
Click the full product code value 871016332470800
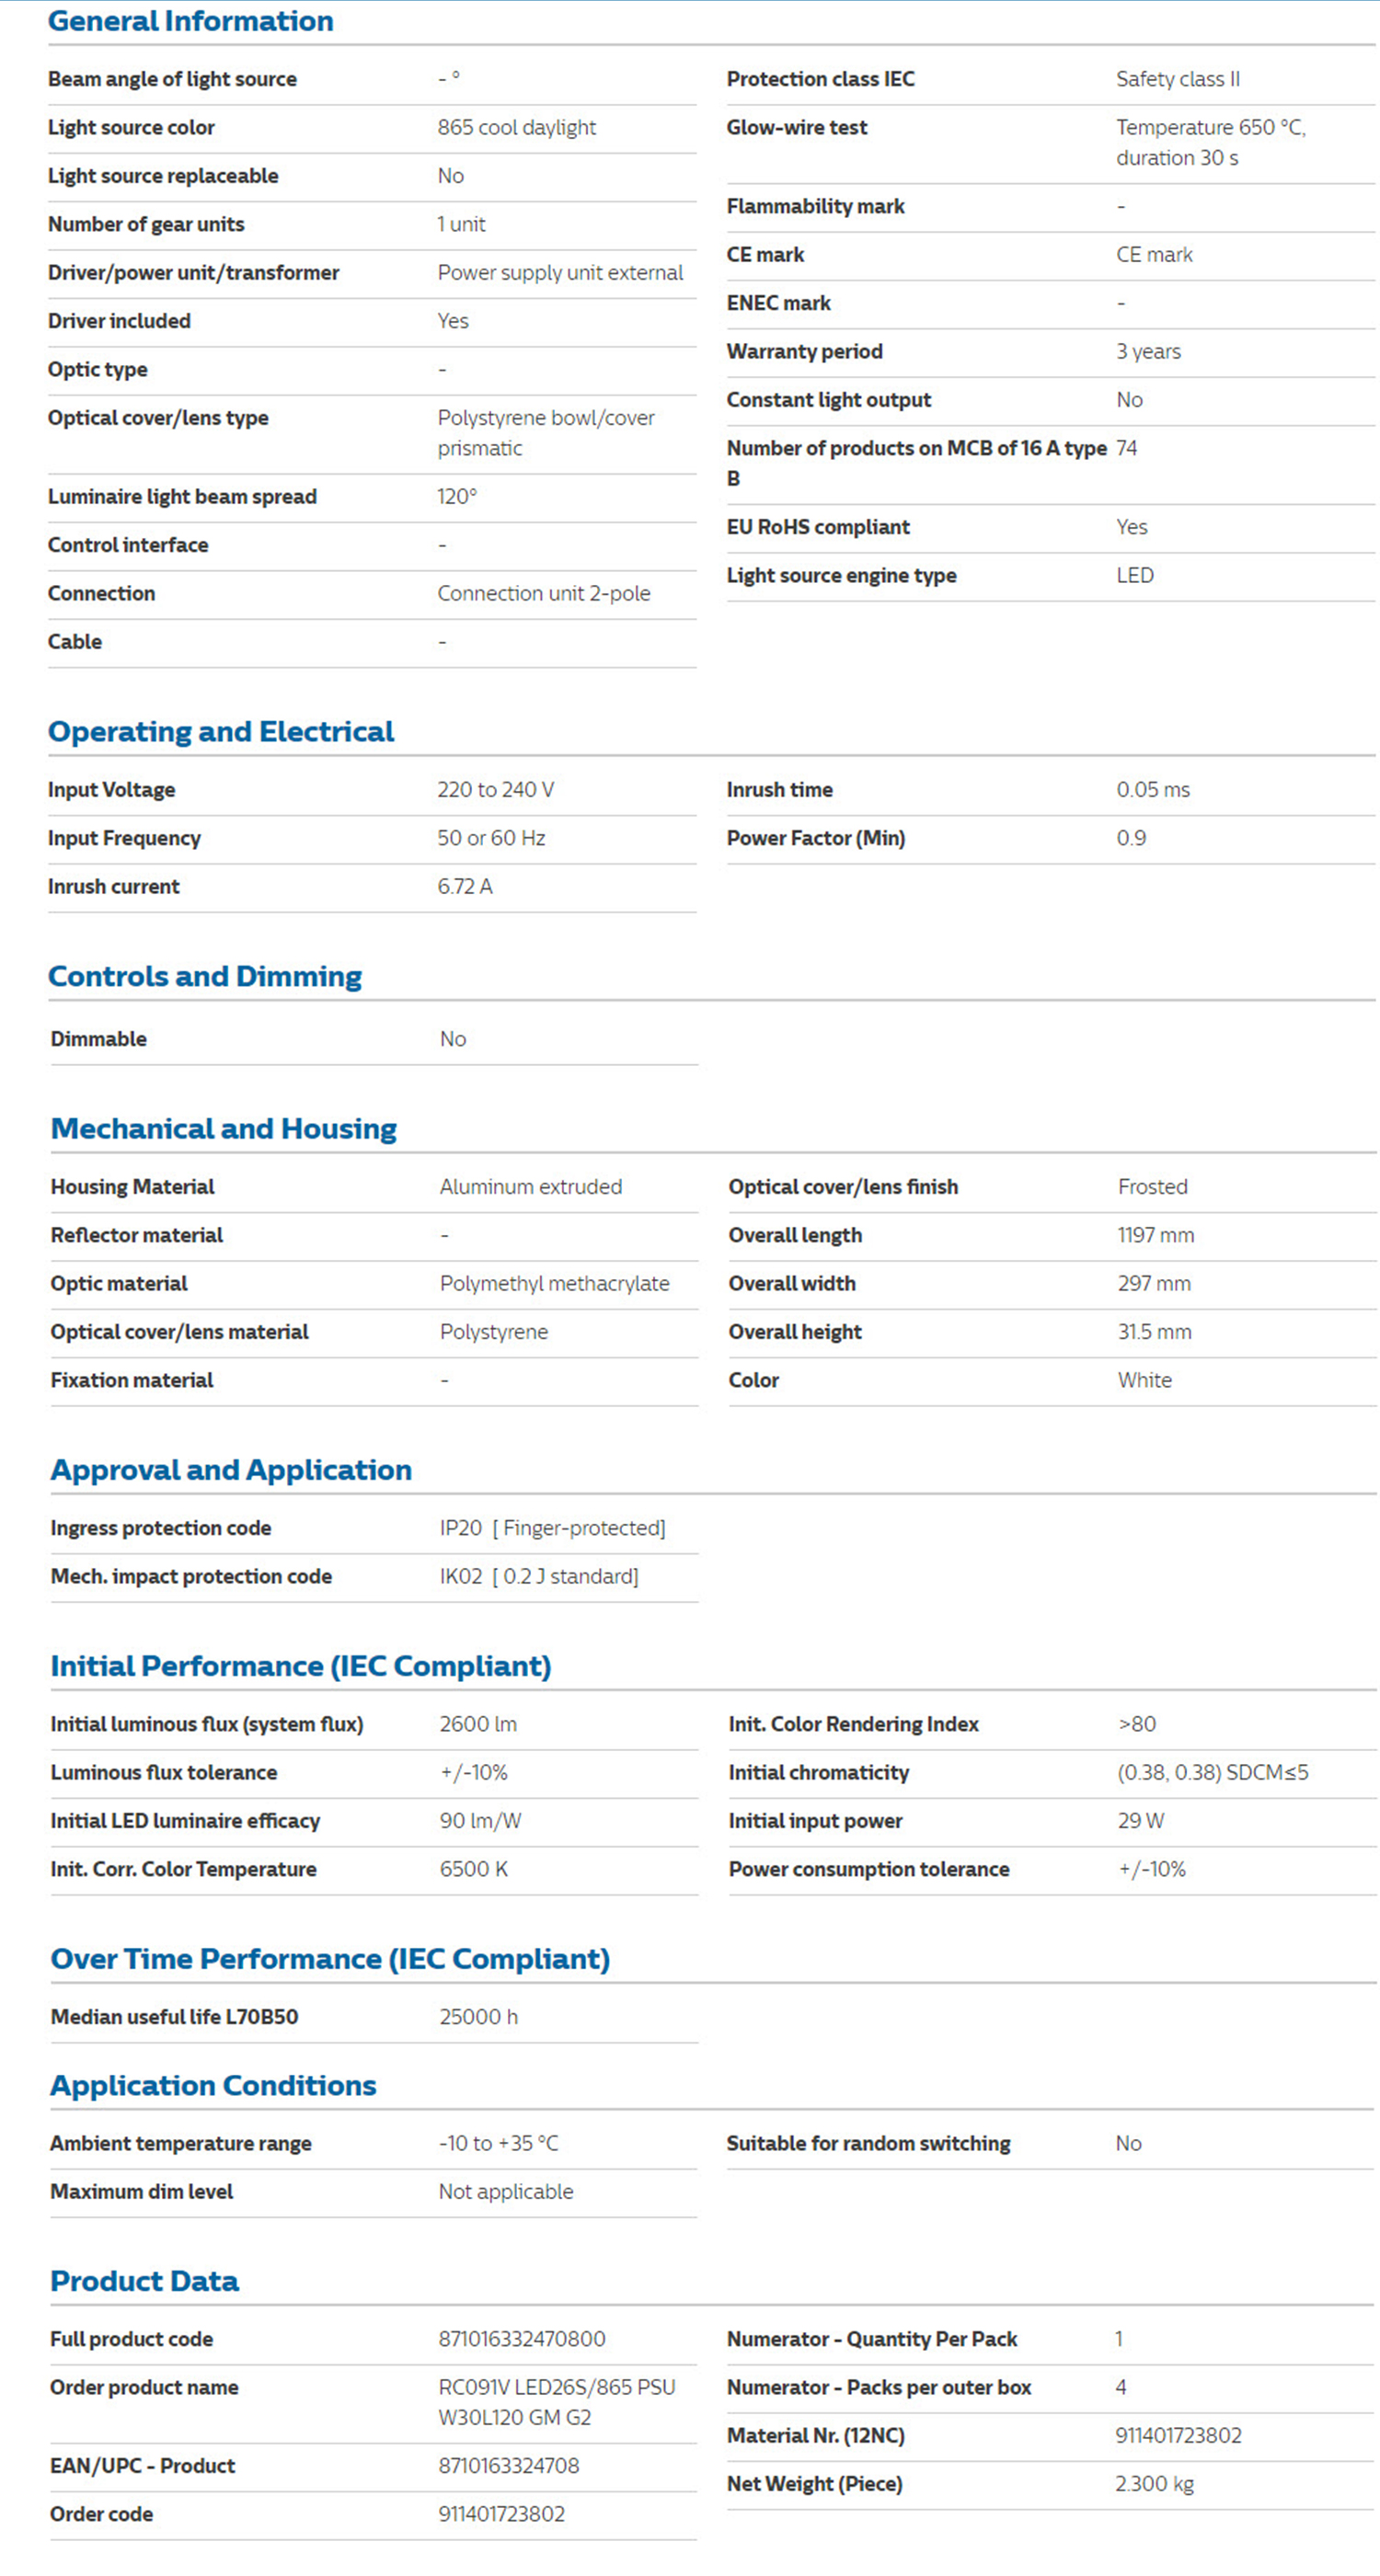(521, 2339)
